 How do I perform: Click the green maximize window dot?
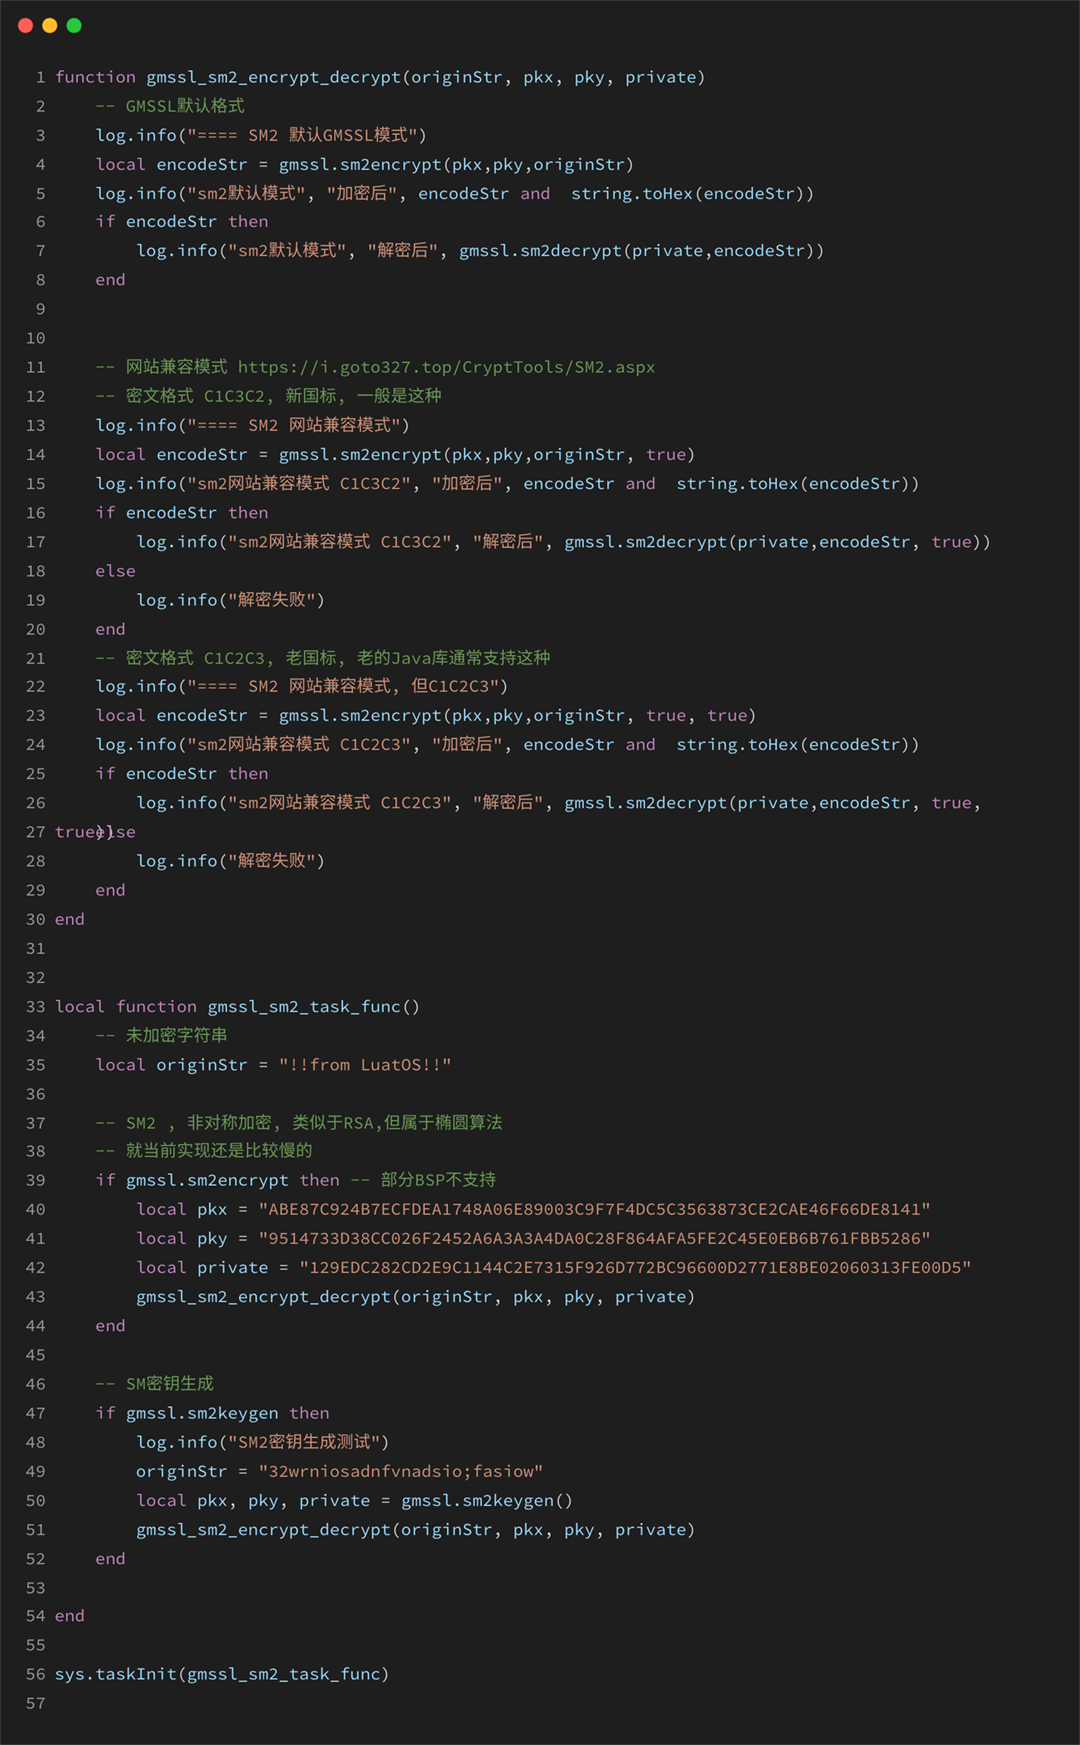74,25
